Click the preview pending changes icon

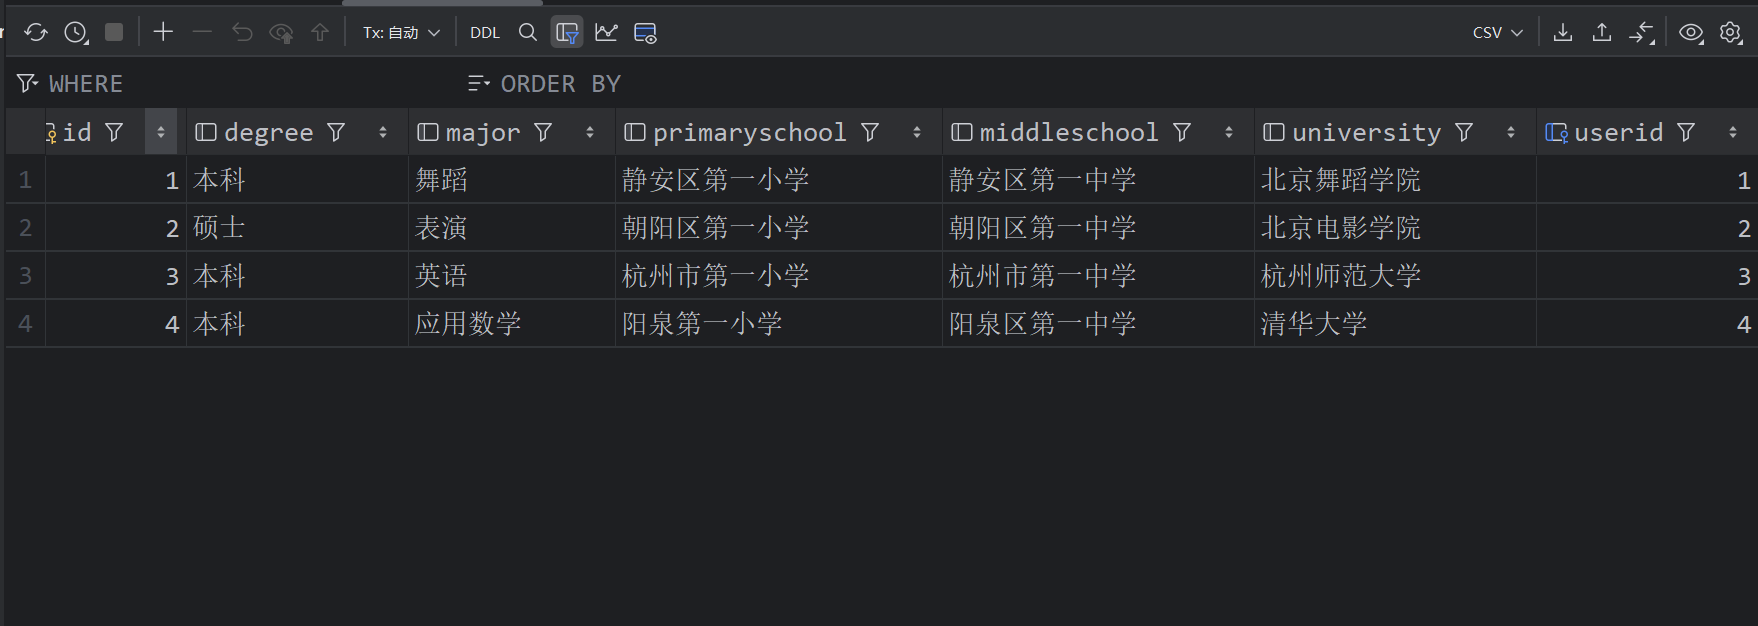coord(281,33)
